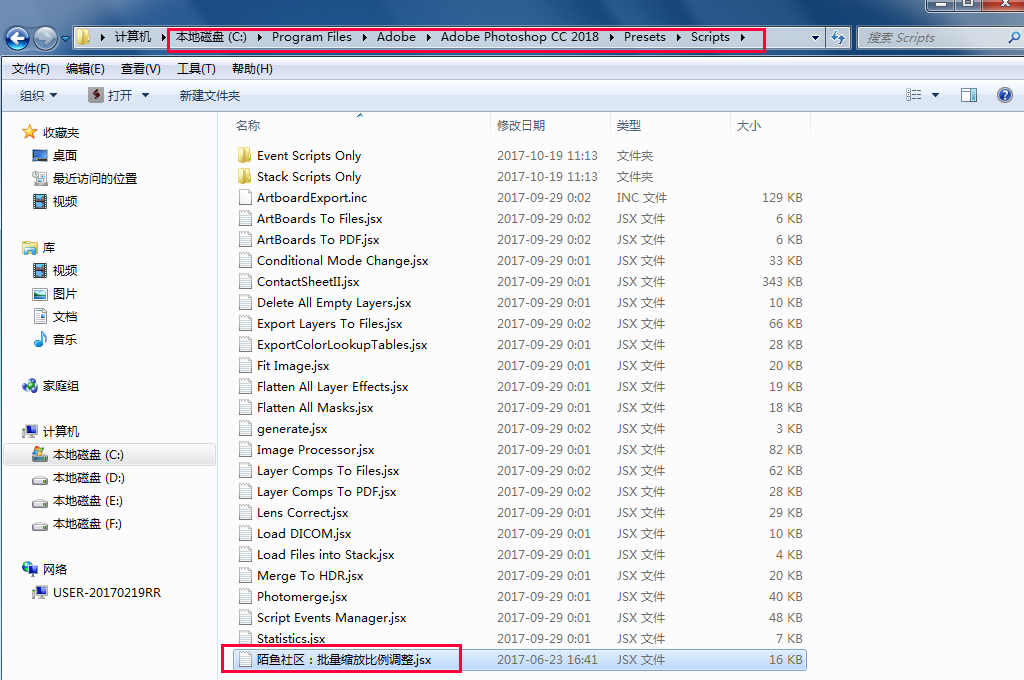
Task: Expand the address bar history dropdown
Action: click(x=815, y=38)
